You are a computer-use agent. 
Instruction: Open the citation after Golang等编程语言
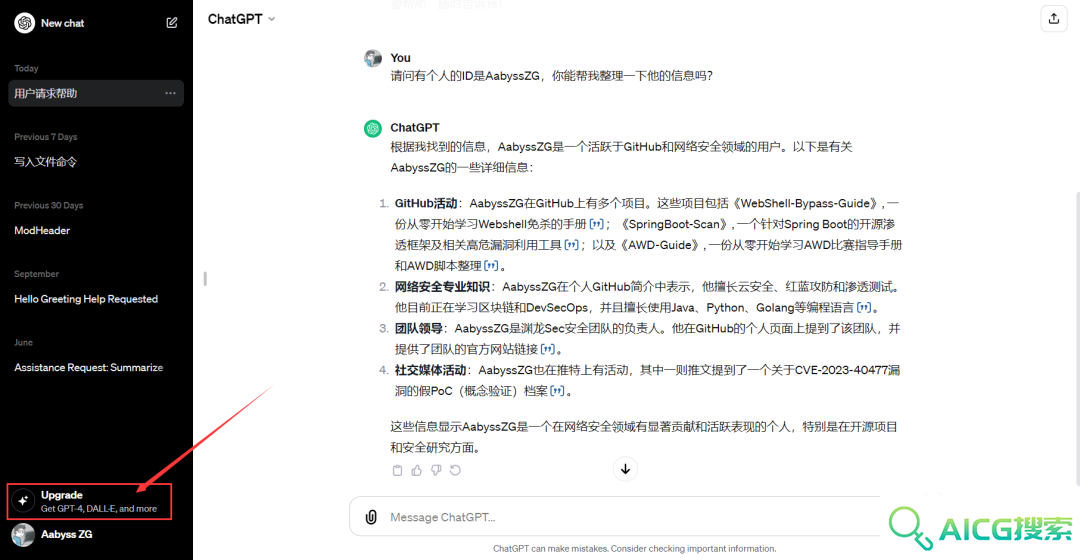tap(864, 307)
